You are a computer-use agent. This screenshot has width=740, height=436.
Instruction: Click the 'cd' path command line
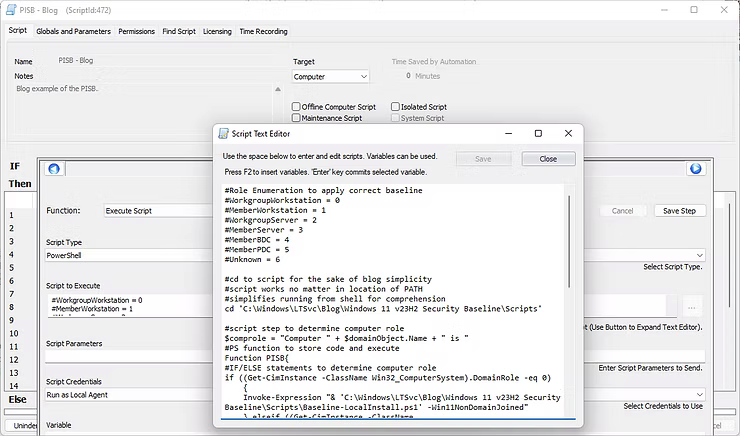(x=383, y=309)
